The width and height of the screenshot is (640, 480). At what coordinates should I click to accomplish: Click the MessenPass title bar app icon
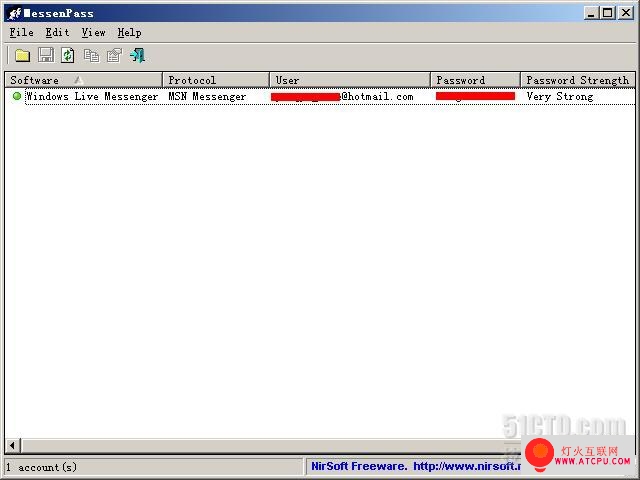(14, 13)
